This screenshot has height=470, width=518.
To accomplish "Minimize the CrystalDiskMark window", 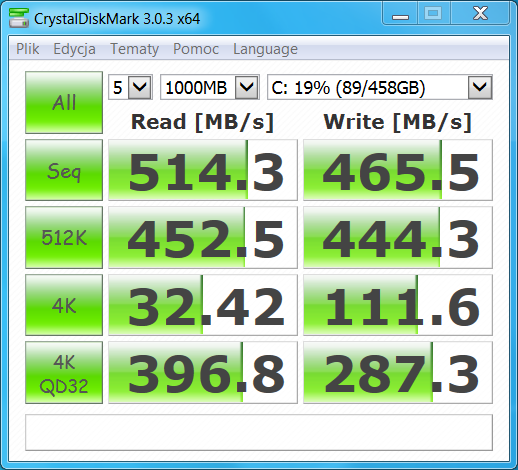I will 400,14.
